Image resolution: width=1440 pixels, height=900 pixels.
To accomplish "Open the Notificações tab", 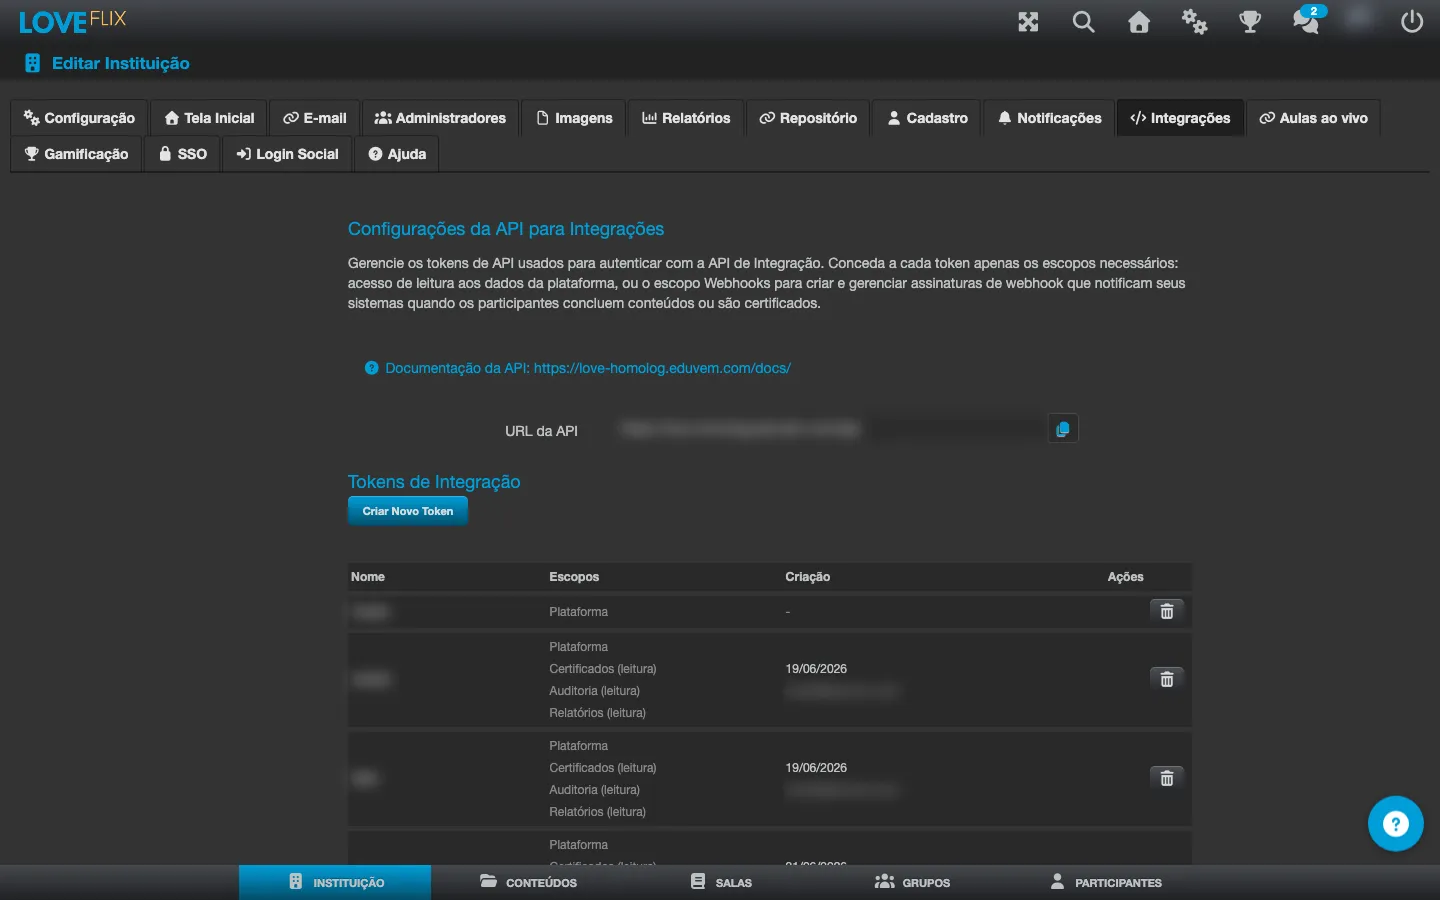I will 1049,118.
